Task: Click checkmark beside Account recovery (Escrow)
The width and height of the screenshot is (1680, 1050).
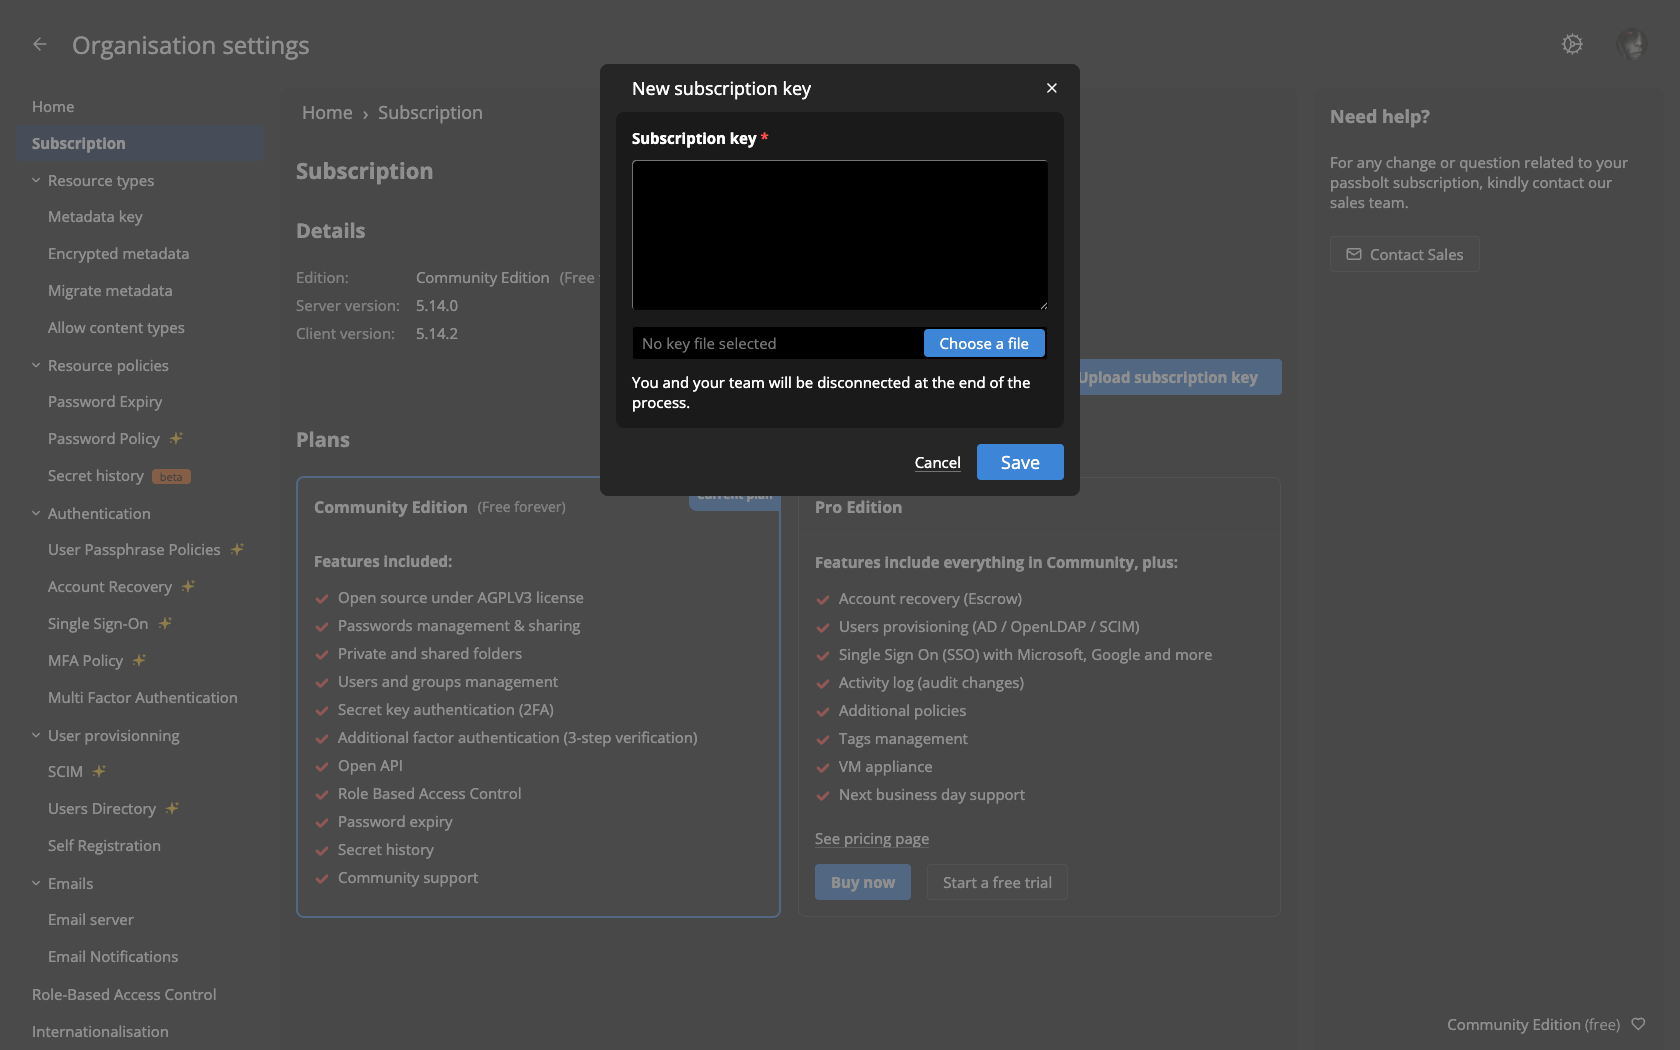Action: coord(823,600)
